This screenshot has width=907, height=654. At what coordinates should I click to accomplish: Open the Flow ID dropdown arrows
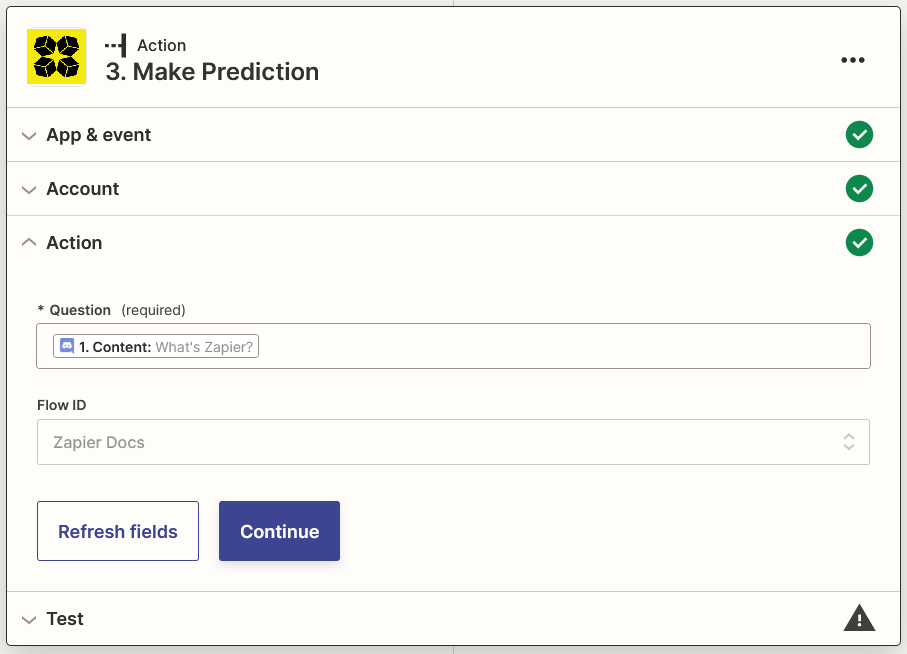(848, 442)
